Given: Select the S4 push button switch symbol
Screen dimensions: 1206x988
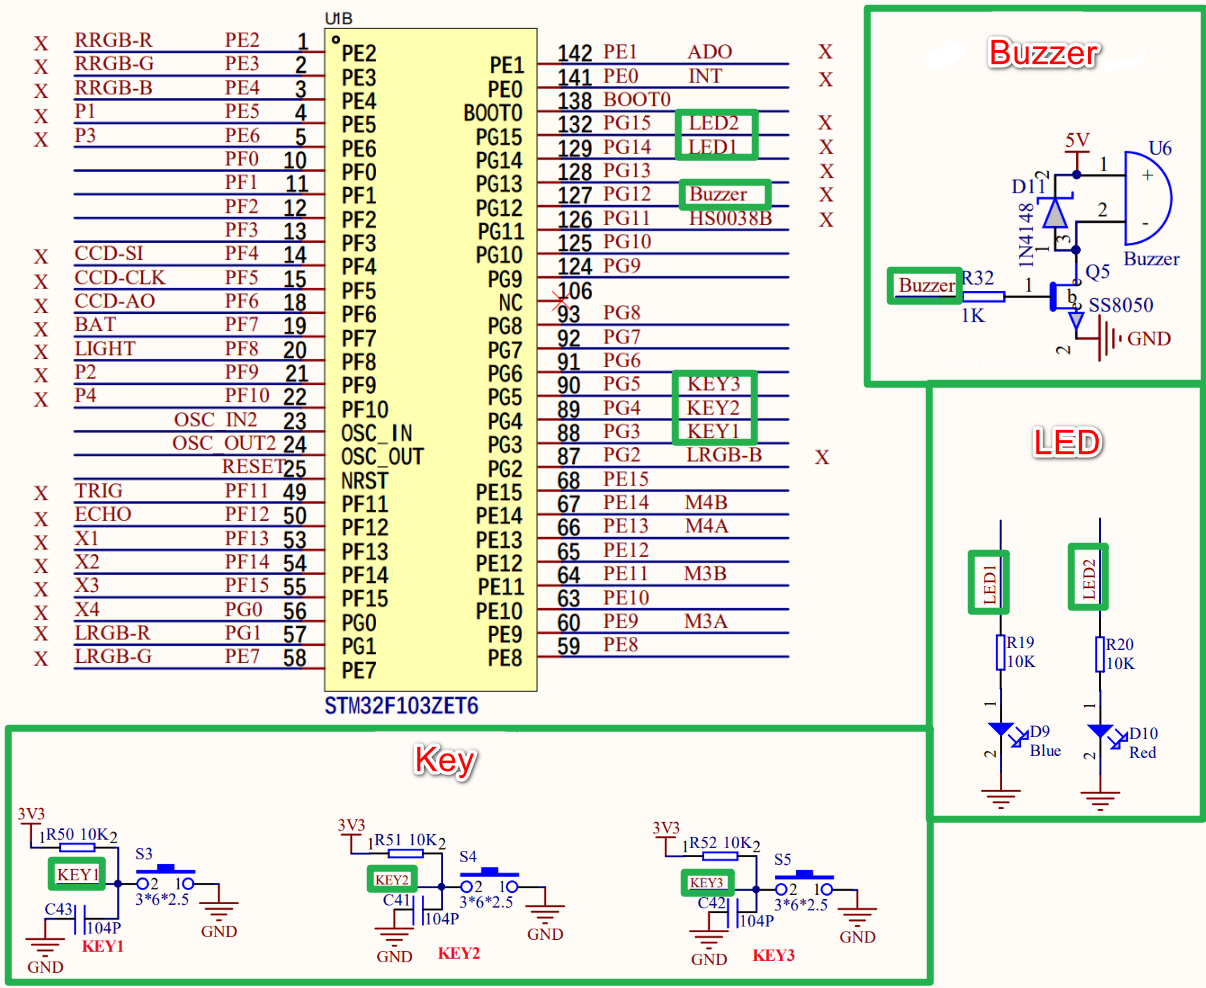Looking at the screenshot, I should [x=490, y=882].
